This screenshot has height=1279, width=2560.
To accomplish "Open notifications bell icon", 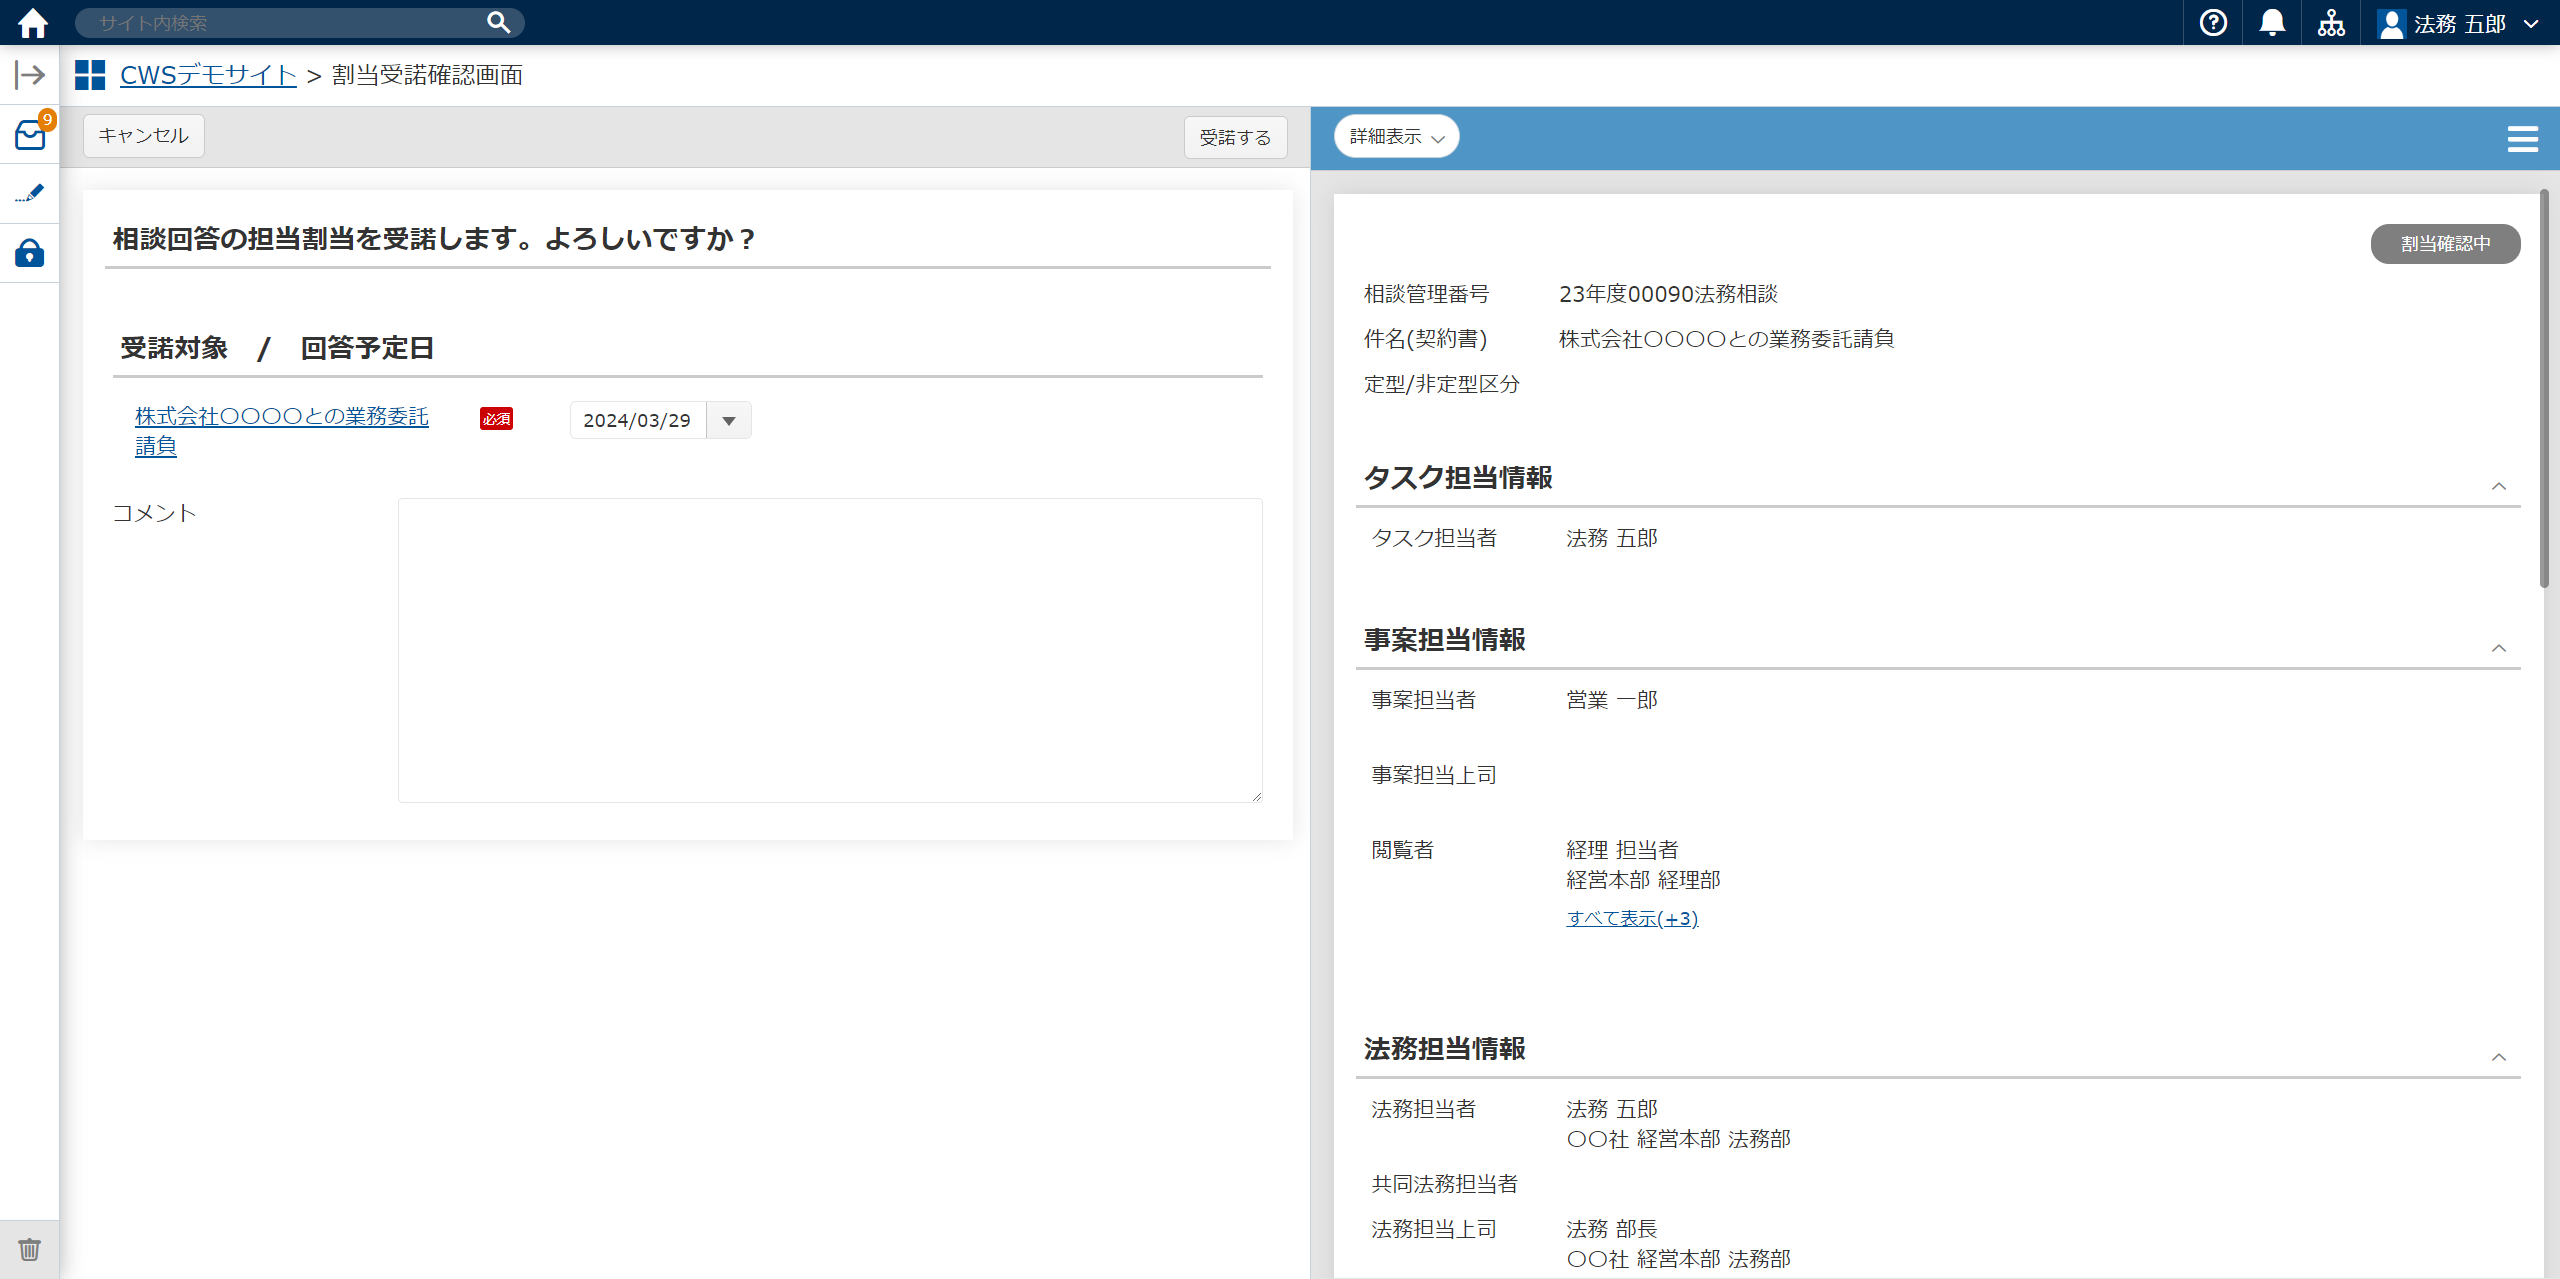I will pos(2272,22).
